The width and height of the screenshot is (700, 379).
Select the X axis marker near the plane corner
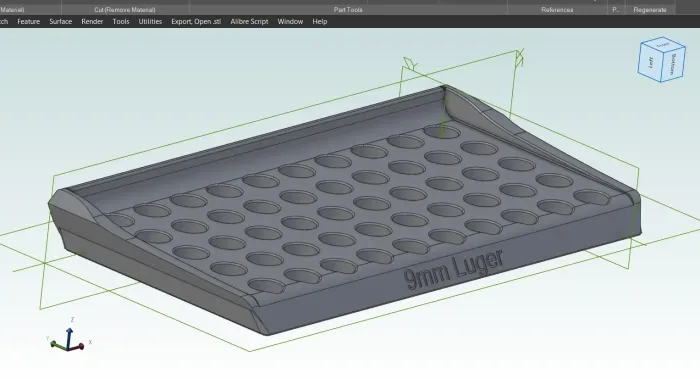coord(519,58)
